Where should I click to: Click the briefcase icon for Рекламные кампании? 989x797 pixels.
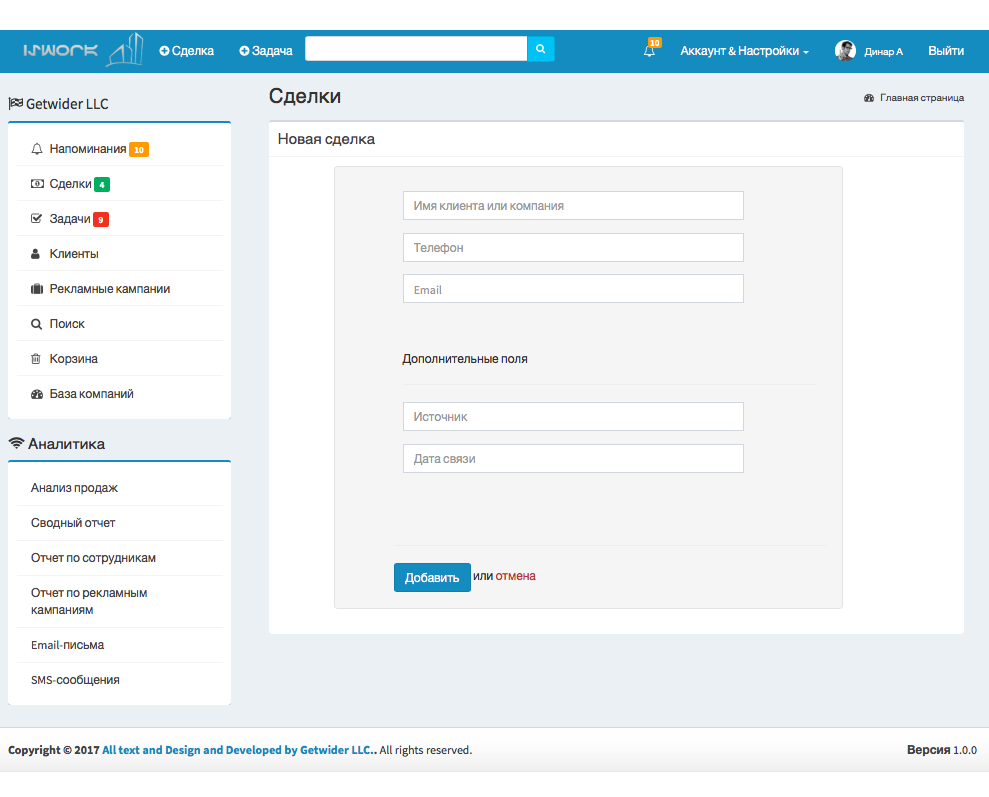pyautogui.click(x=37, y=289)
